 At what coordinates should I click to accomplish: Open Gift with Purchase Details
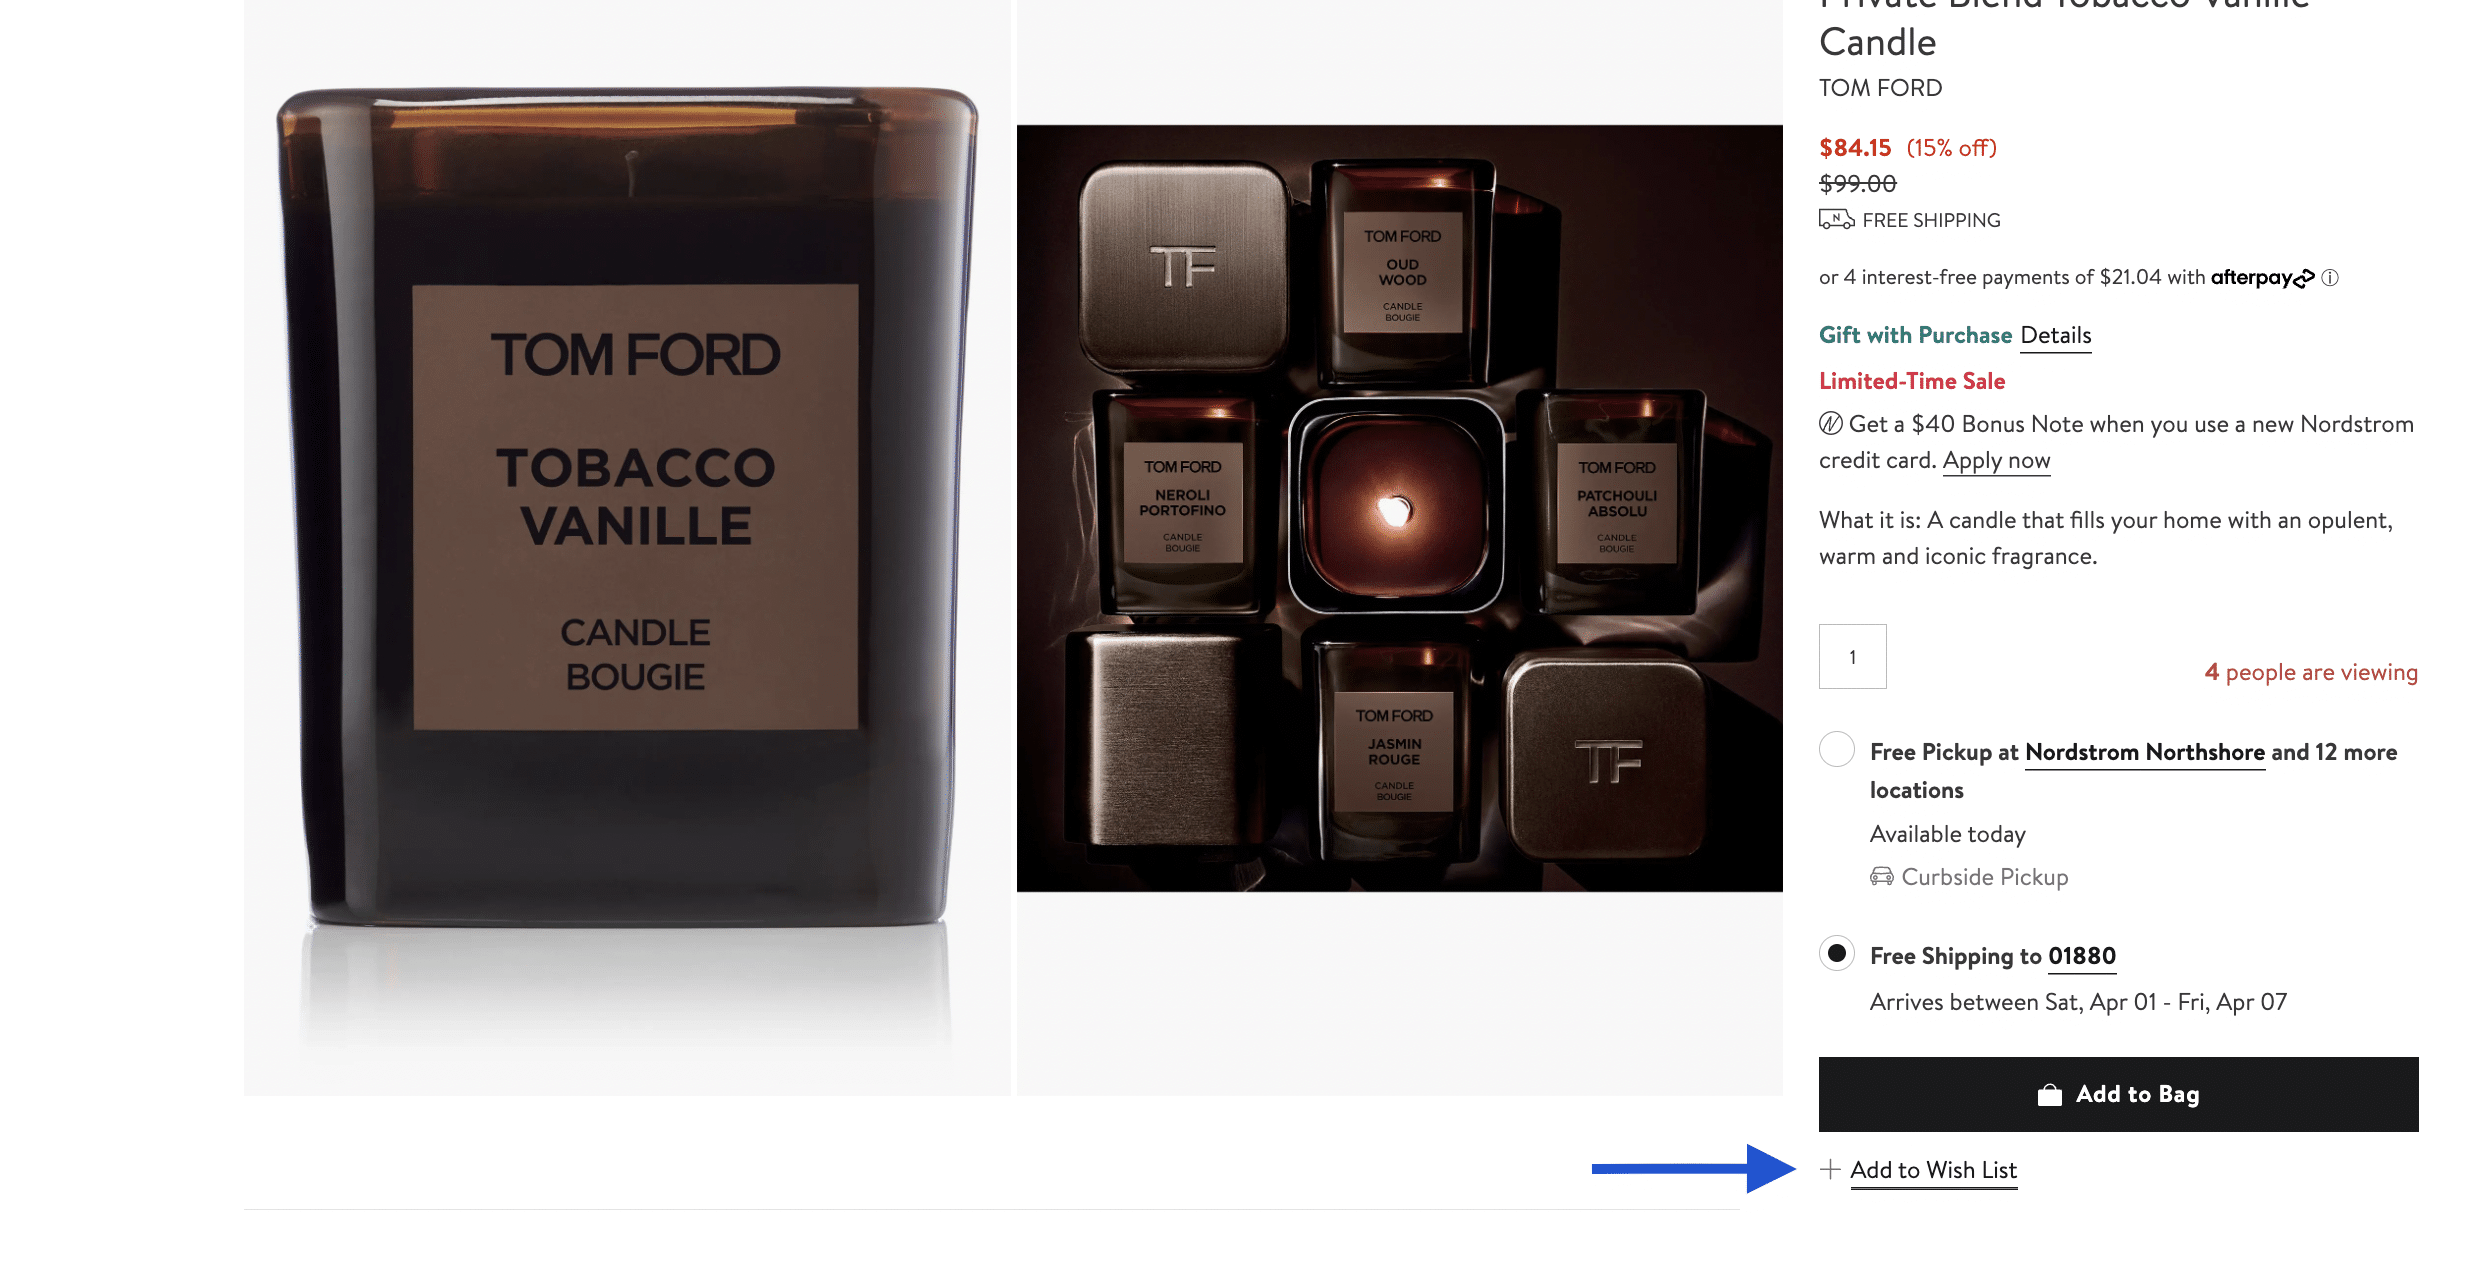click(2056, 336)
